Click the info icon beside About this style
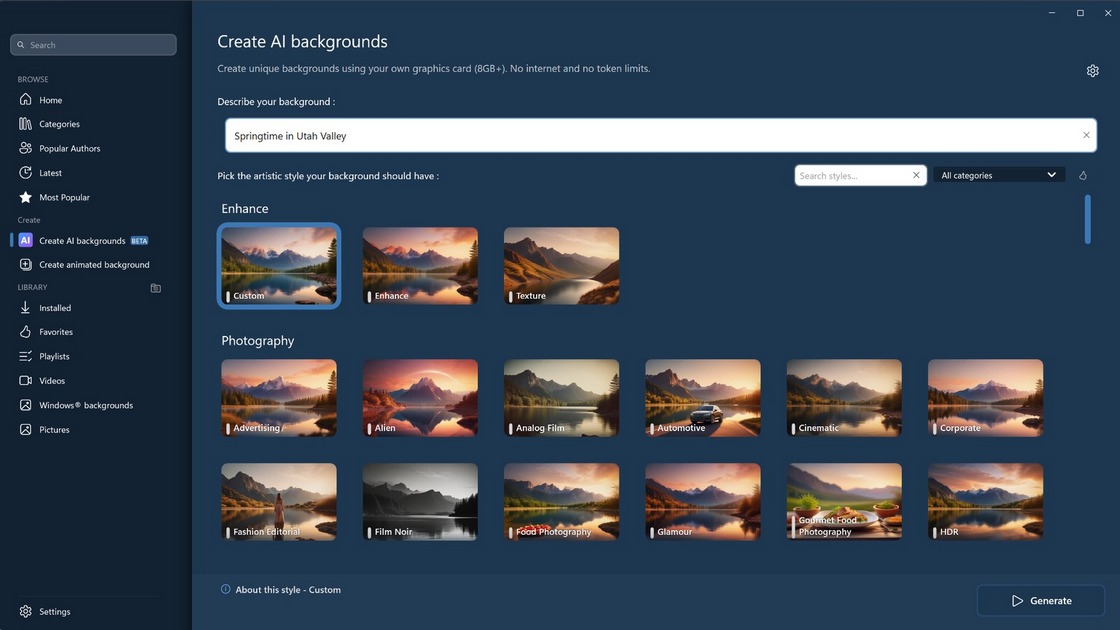 click(226, 589)
